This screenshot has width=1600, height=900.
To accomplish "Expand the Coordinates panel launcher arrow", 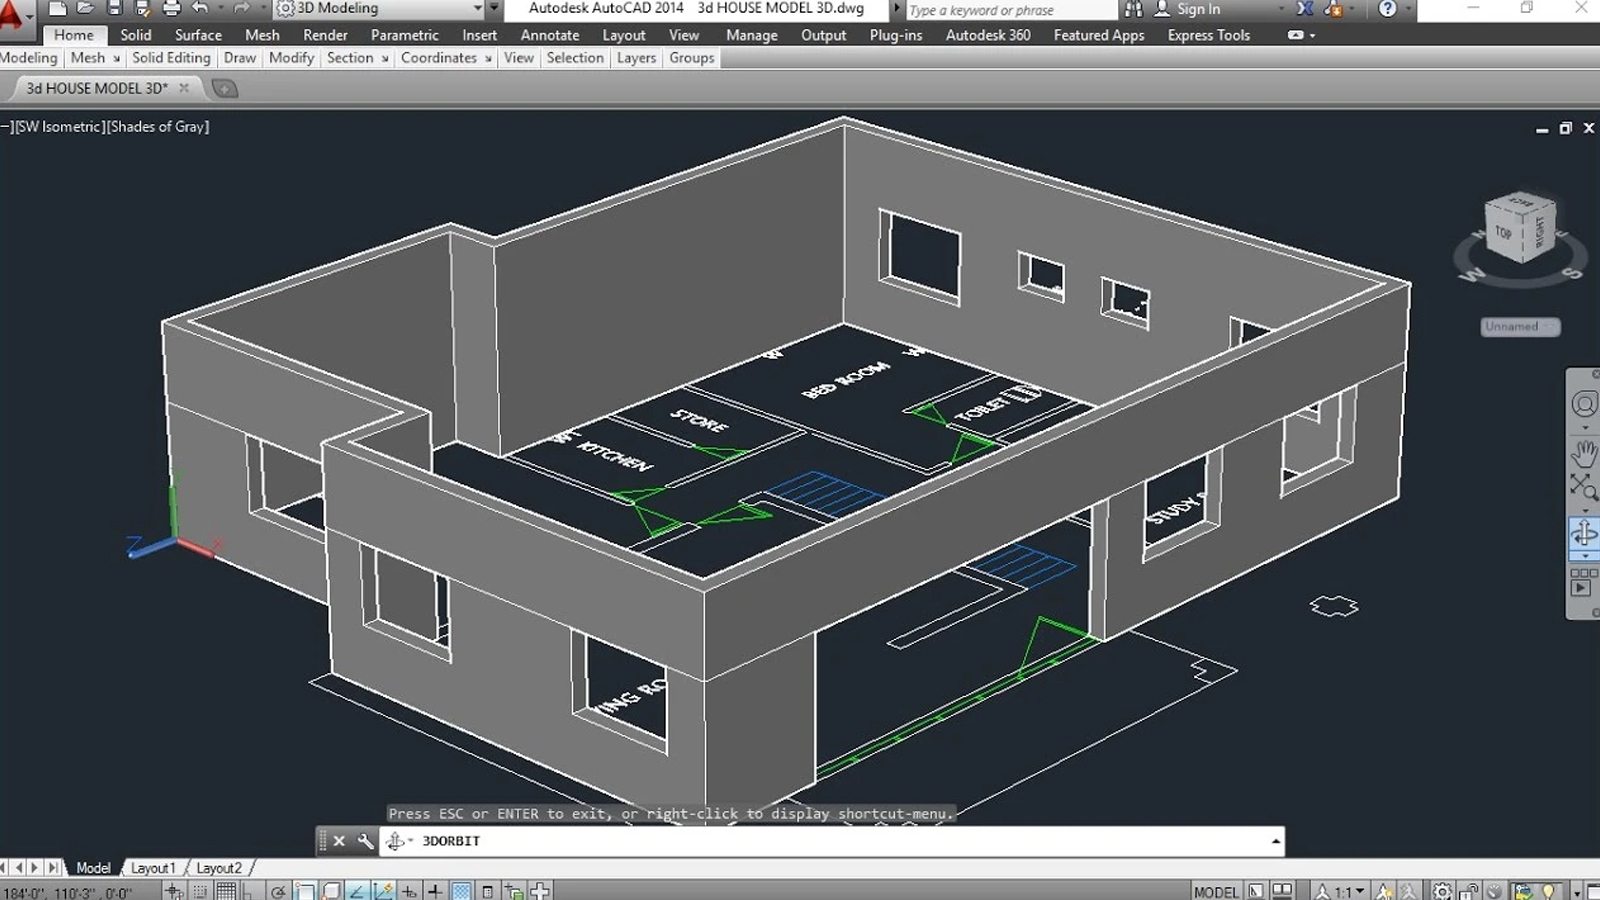I will [488, 59].
